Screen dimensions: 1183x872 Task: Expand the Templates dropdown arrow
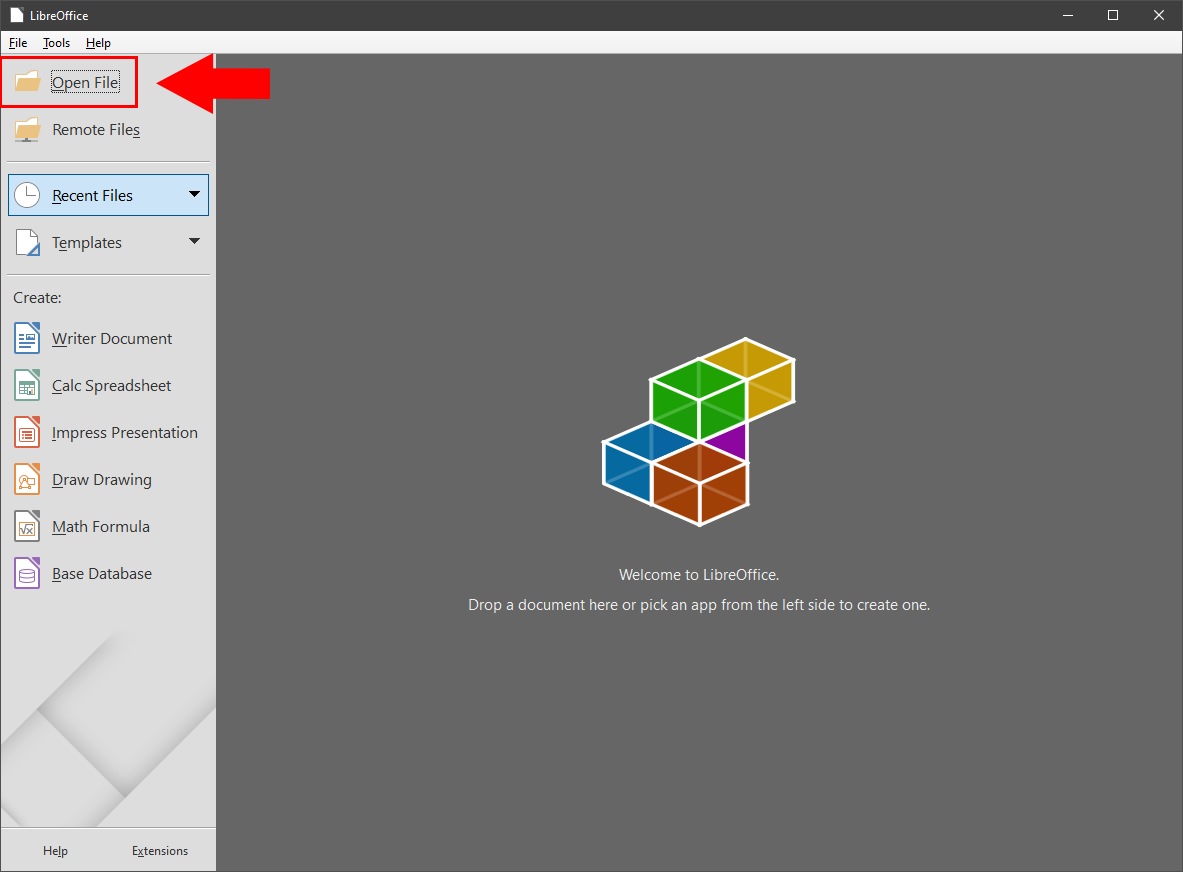coord(196,242)
